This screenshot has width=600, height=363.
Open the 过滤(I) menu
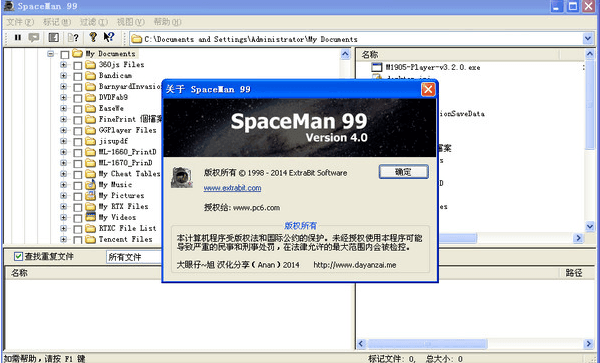pos(94,22)
